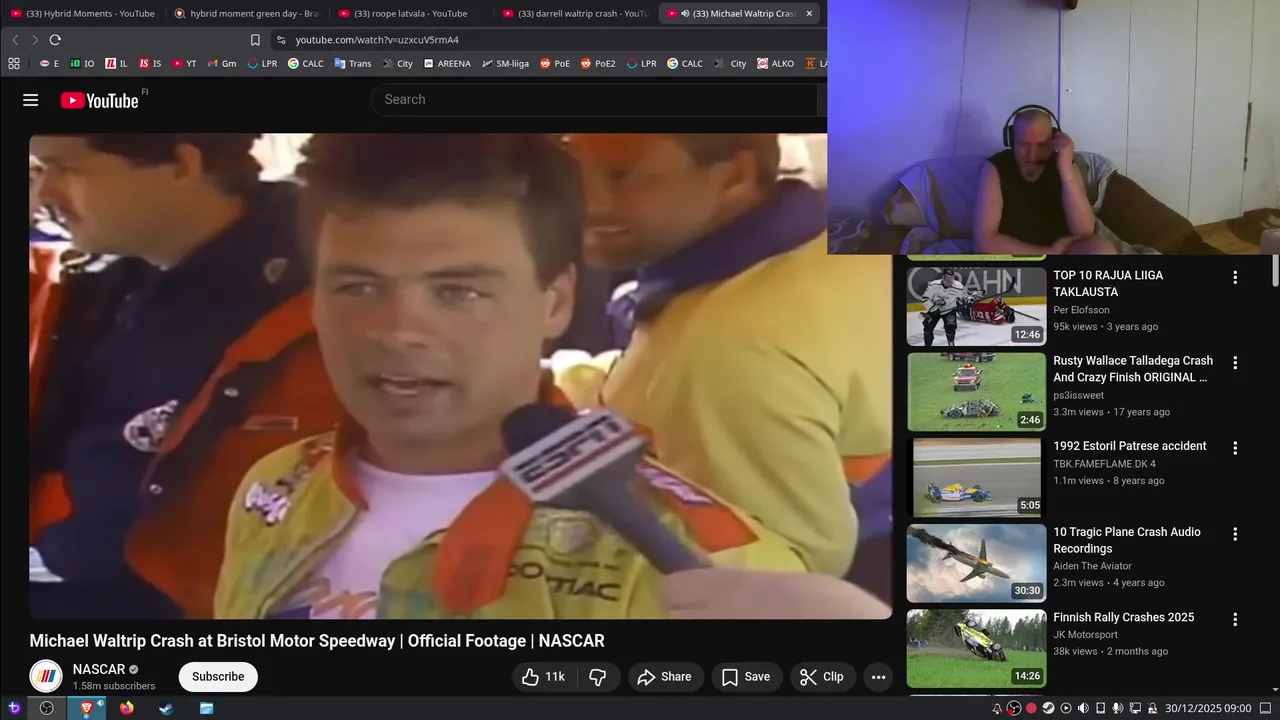Open the microphone control in system tray
The width and height of the screenshot is (1280, 720).
click(x=1118, y=708)
